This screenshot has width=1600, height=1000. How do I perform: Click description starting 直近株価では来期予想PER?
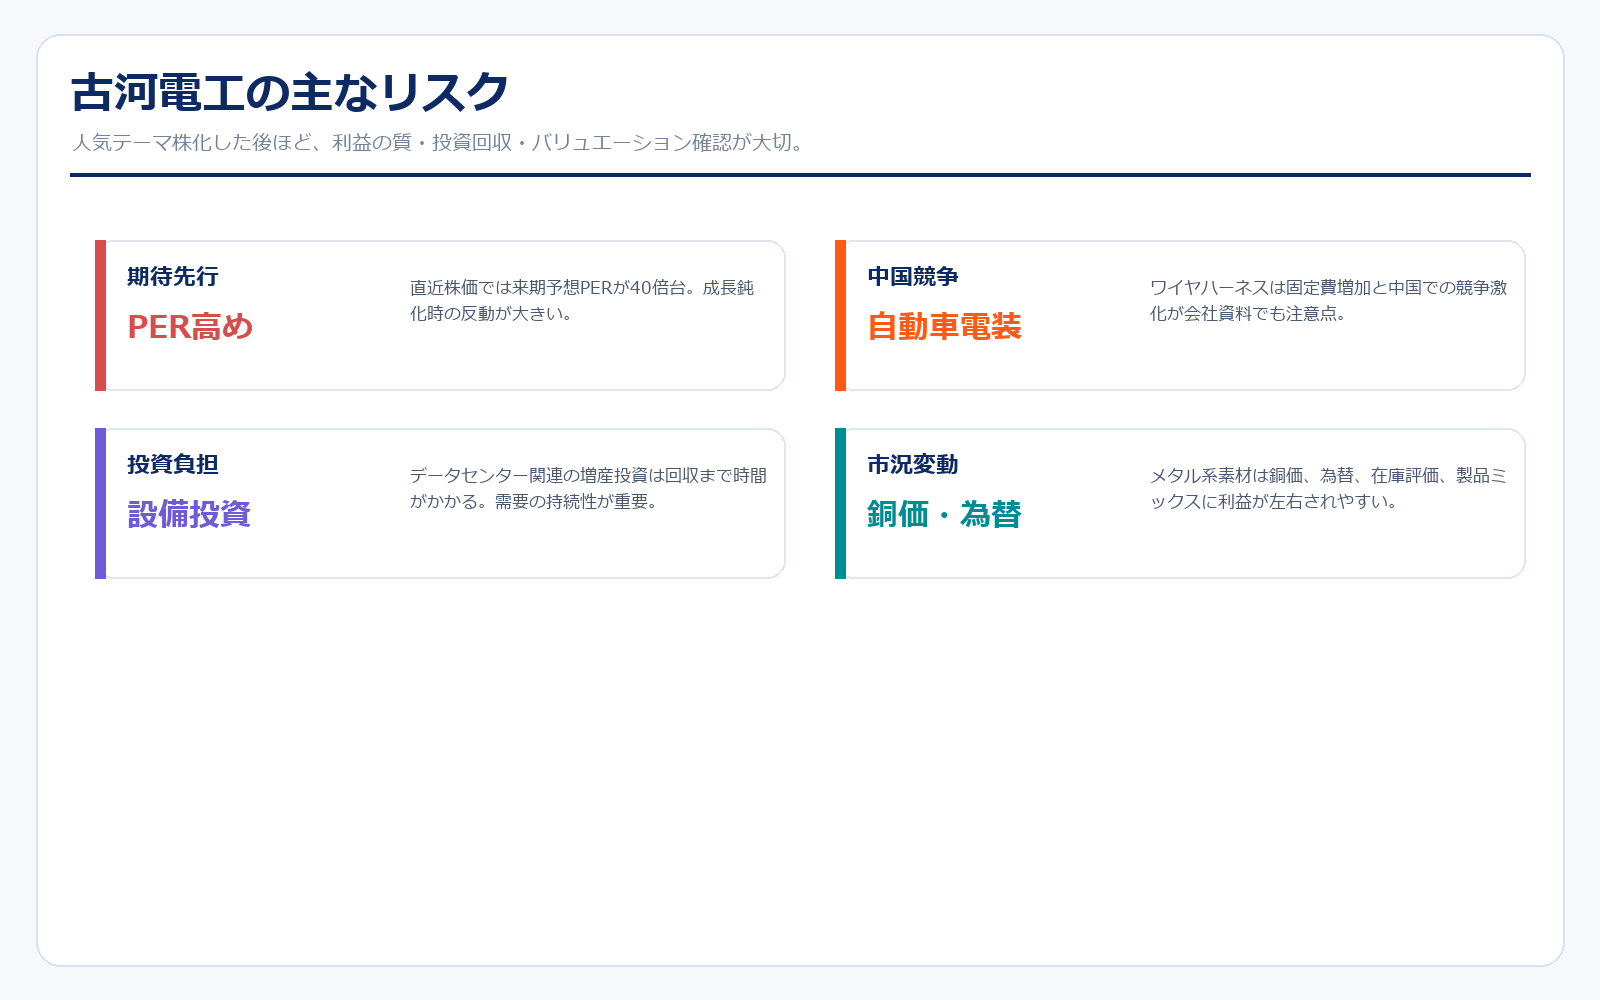582,300
